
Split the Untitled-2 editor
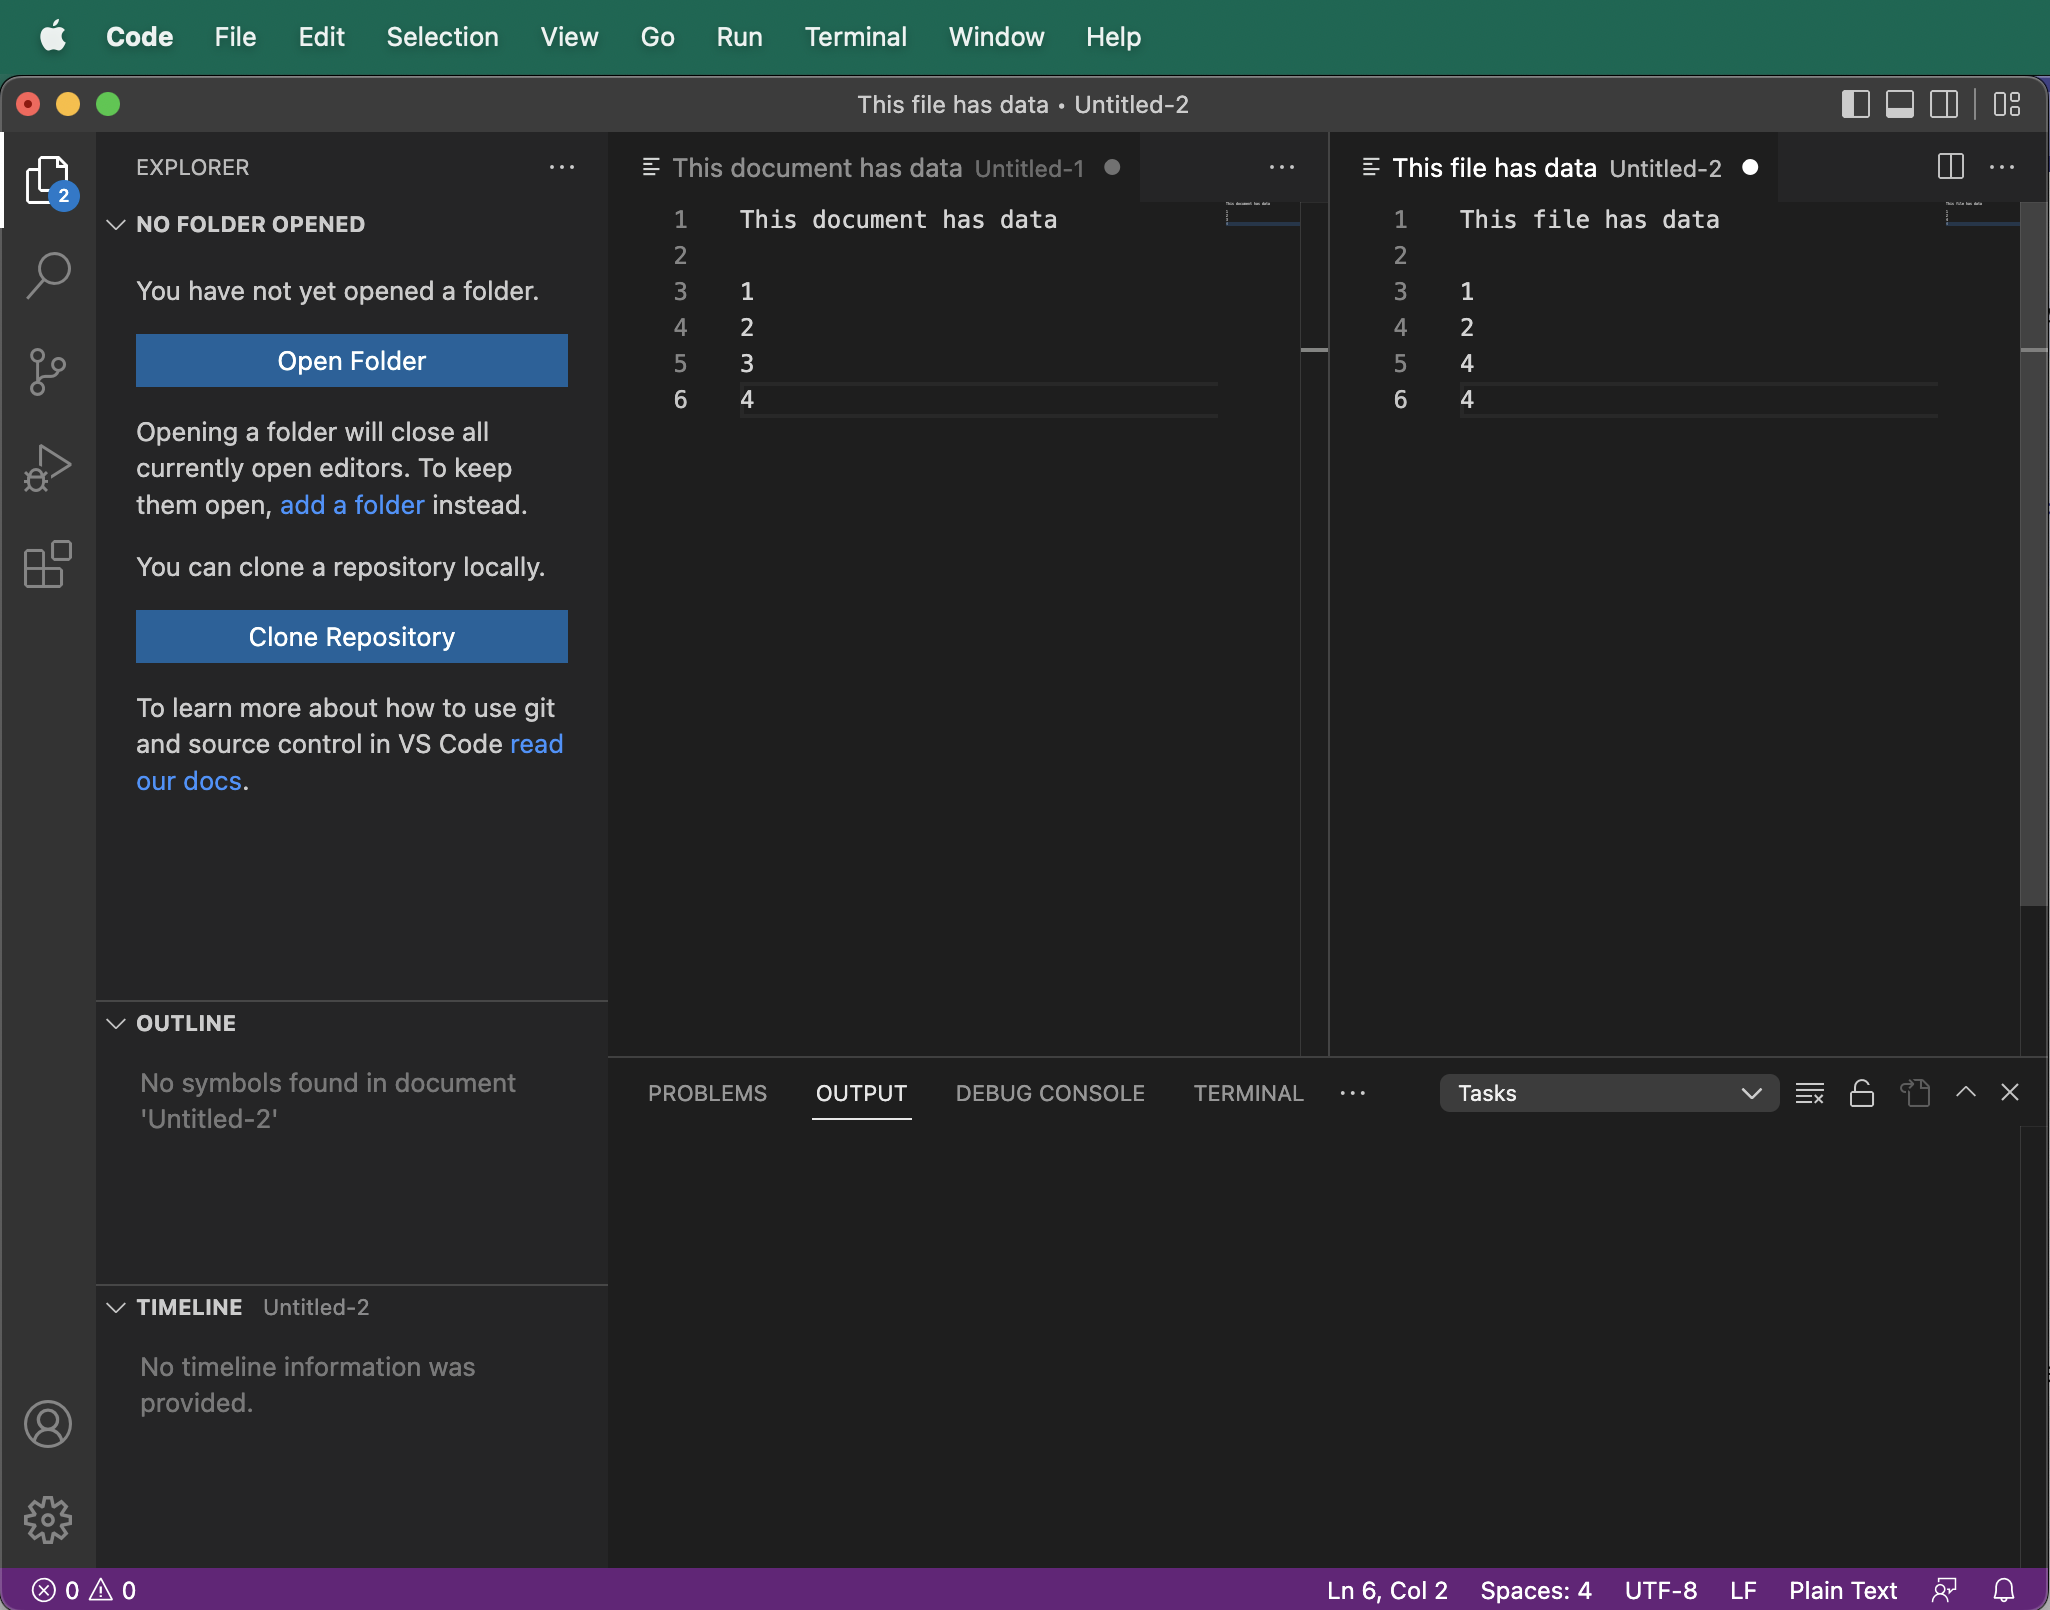point(1948,167)
